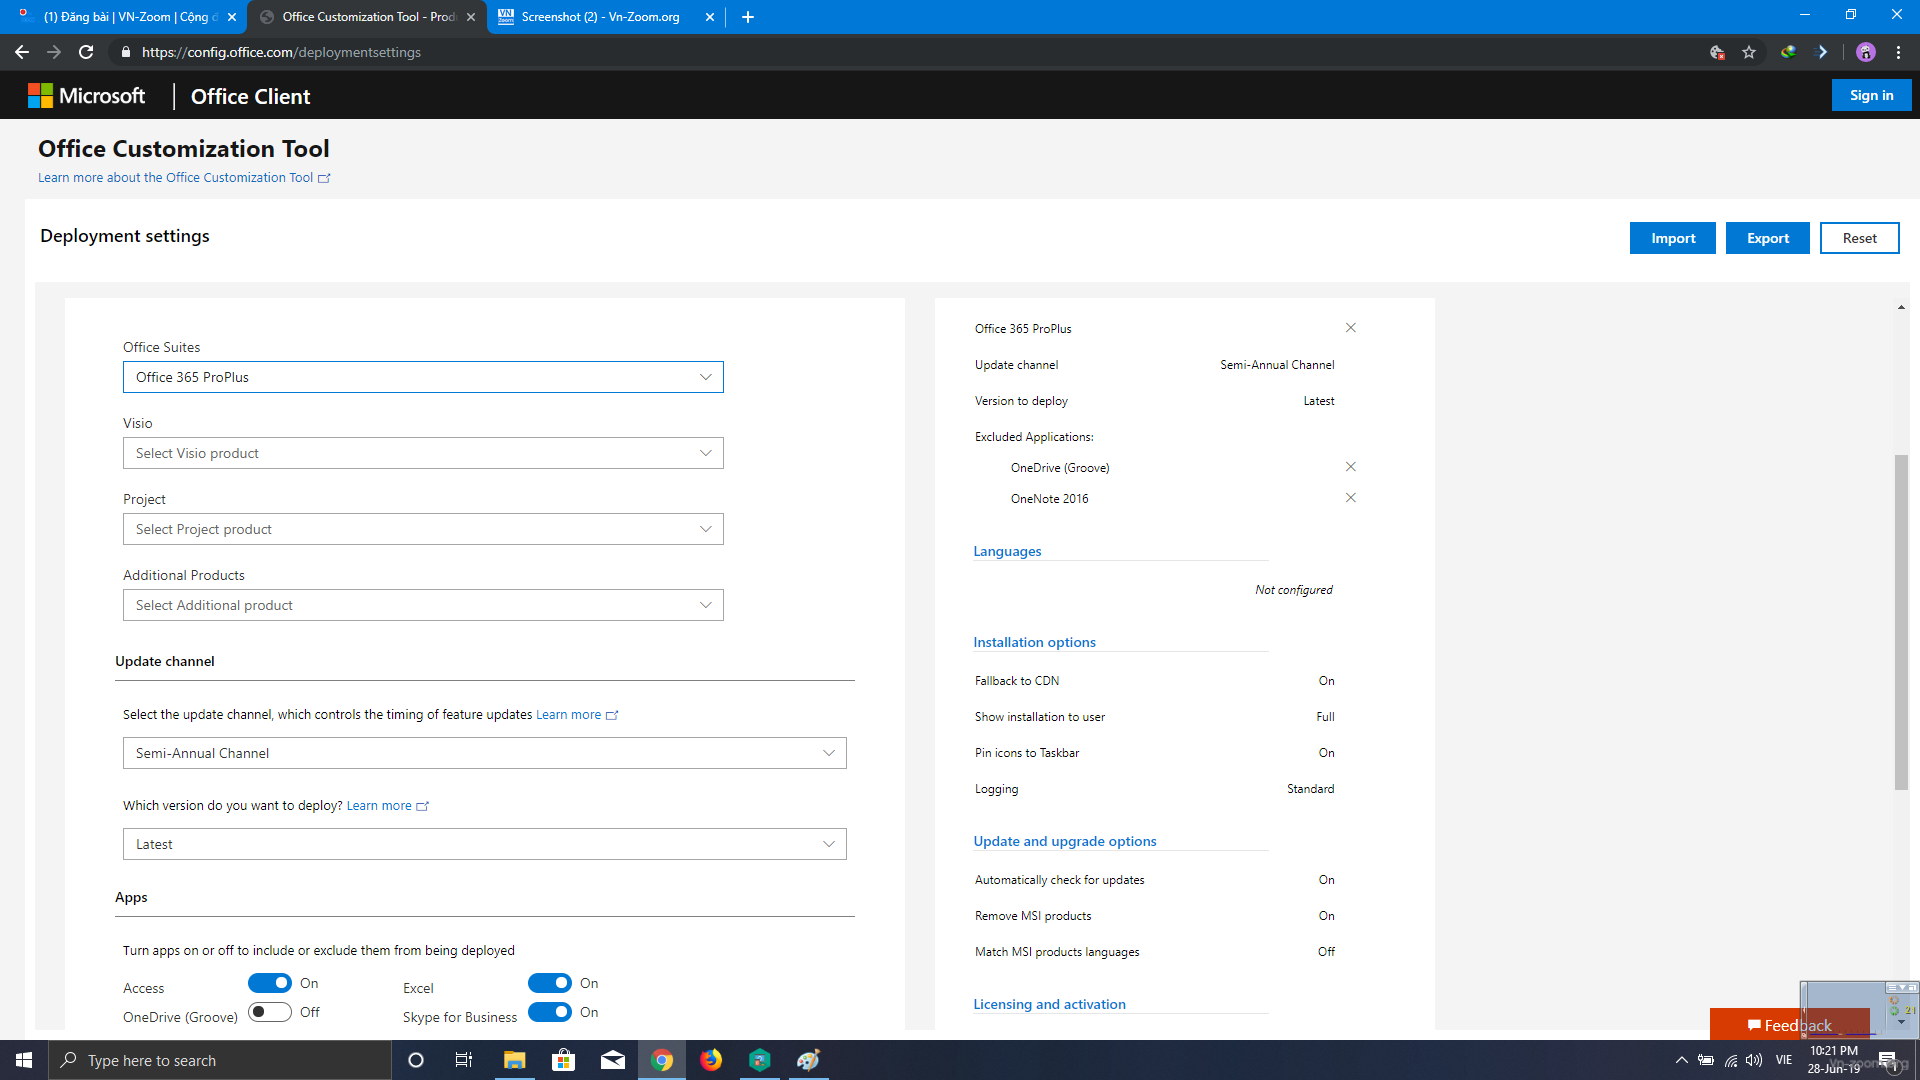
Task: Show hidden system tray icons
Action: coord(1682,1060)
